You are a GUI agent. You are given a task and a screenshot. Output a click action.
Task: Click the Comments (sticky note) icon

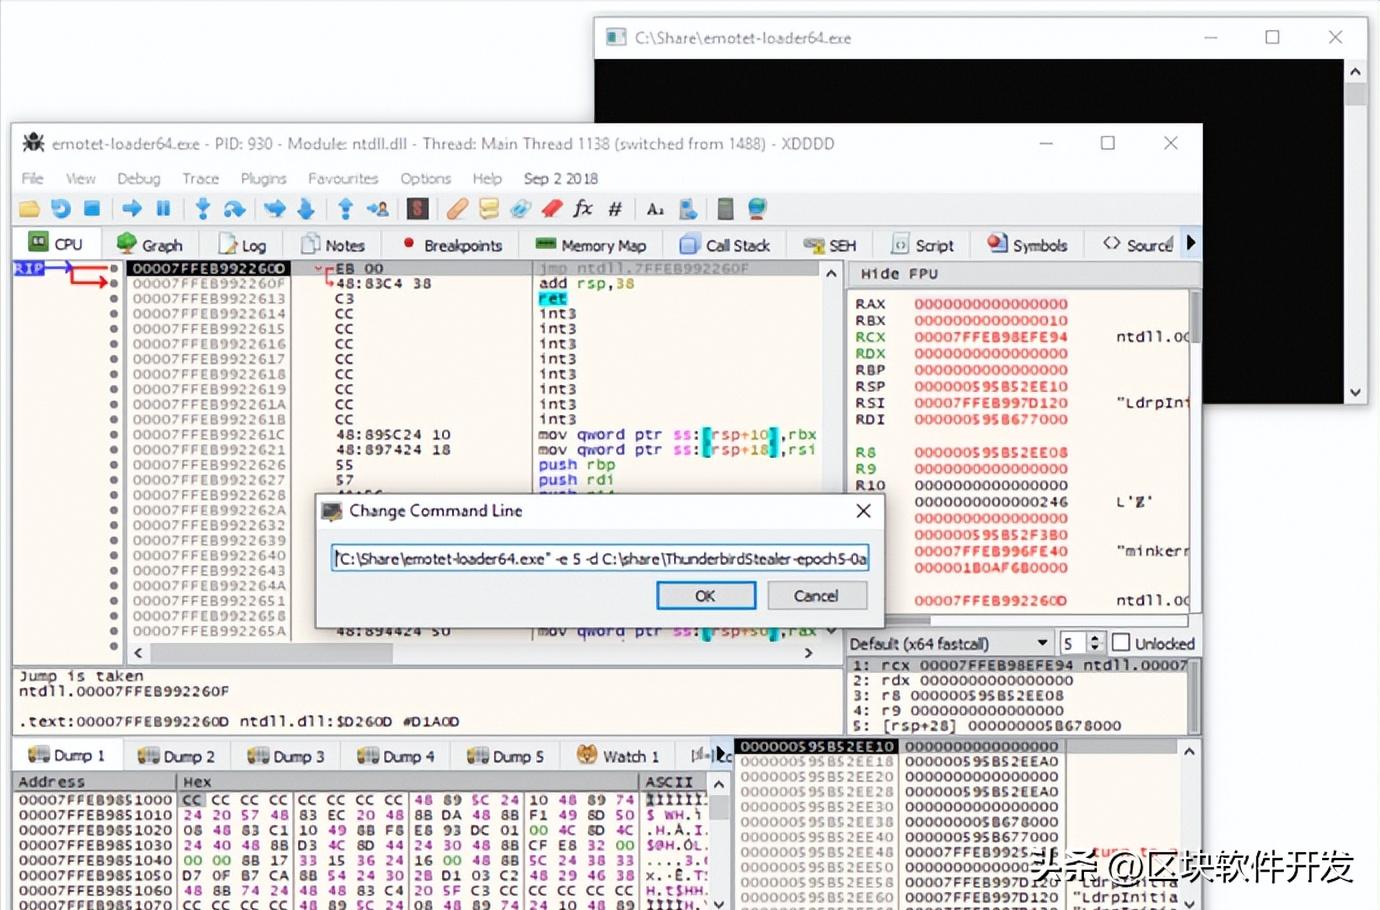tap(490, 208)
